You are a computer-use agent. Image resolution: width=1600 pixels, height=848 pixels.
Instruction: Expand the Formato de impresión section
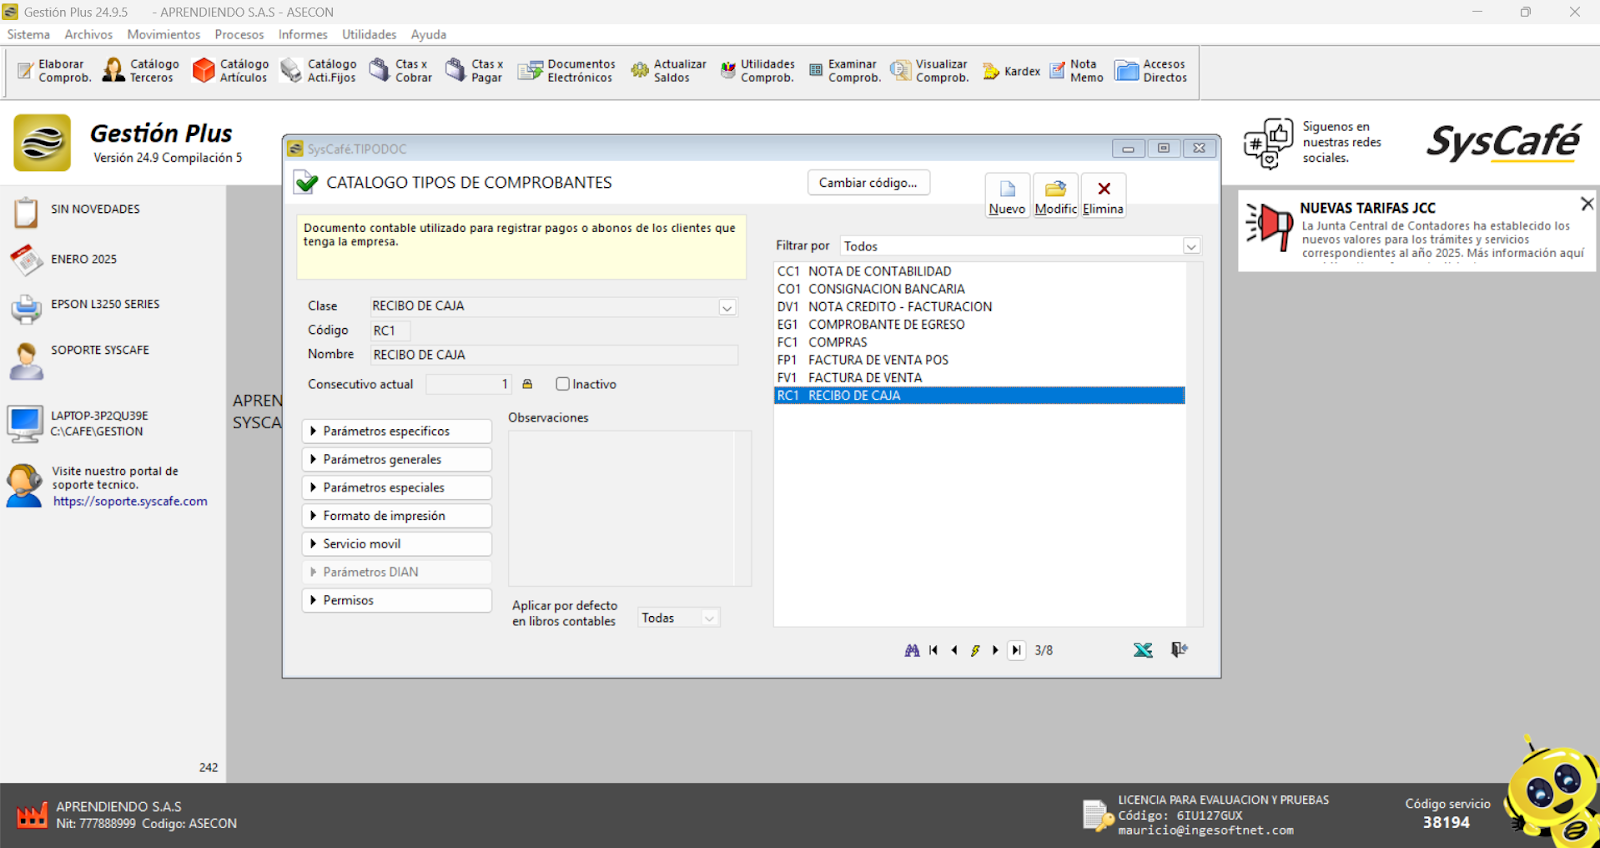[x=396, y=516]
